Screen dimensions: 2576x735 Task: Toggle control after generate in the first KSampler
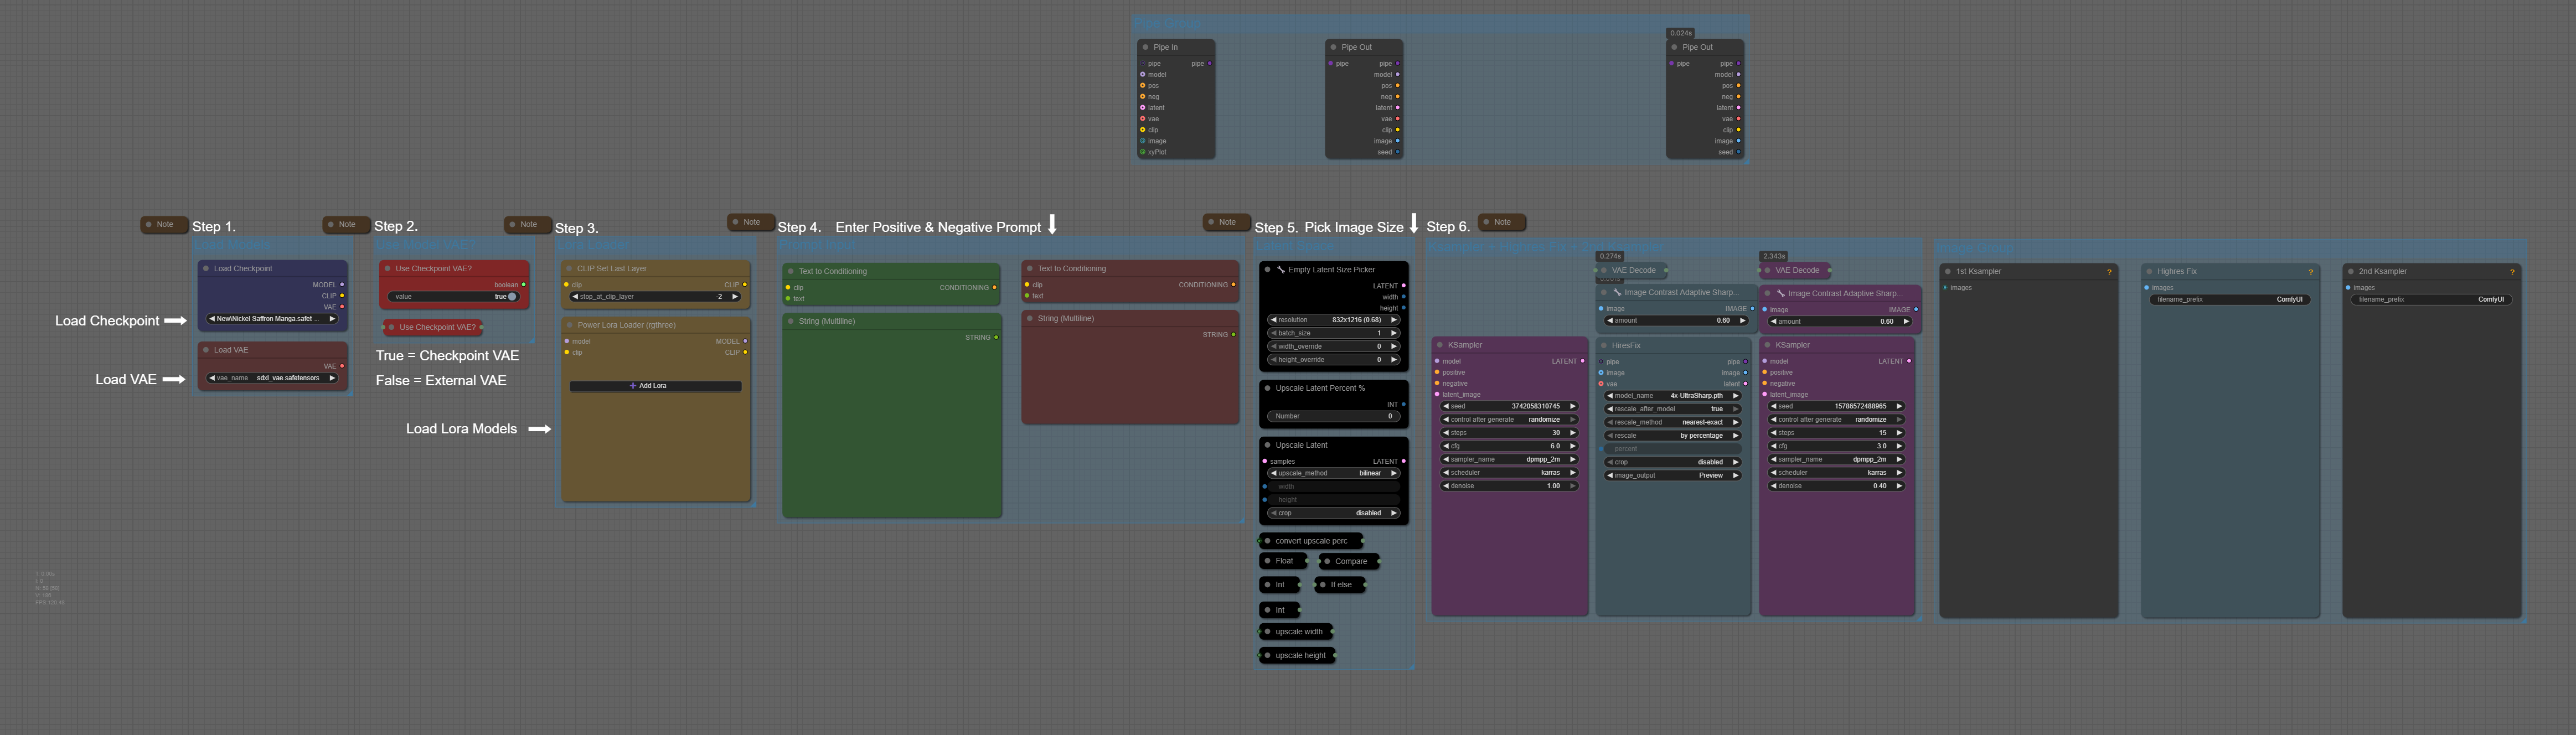(x=1508, y=420)
